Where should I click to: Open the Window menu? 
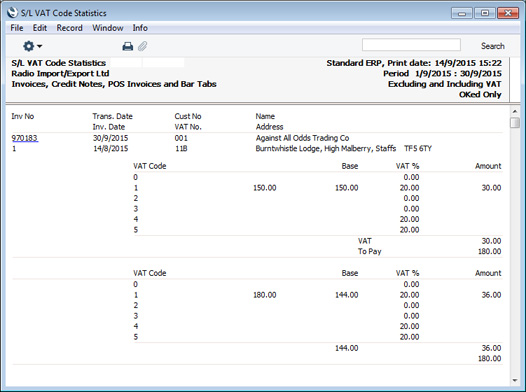pos(108,28)
